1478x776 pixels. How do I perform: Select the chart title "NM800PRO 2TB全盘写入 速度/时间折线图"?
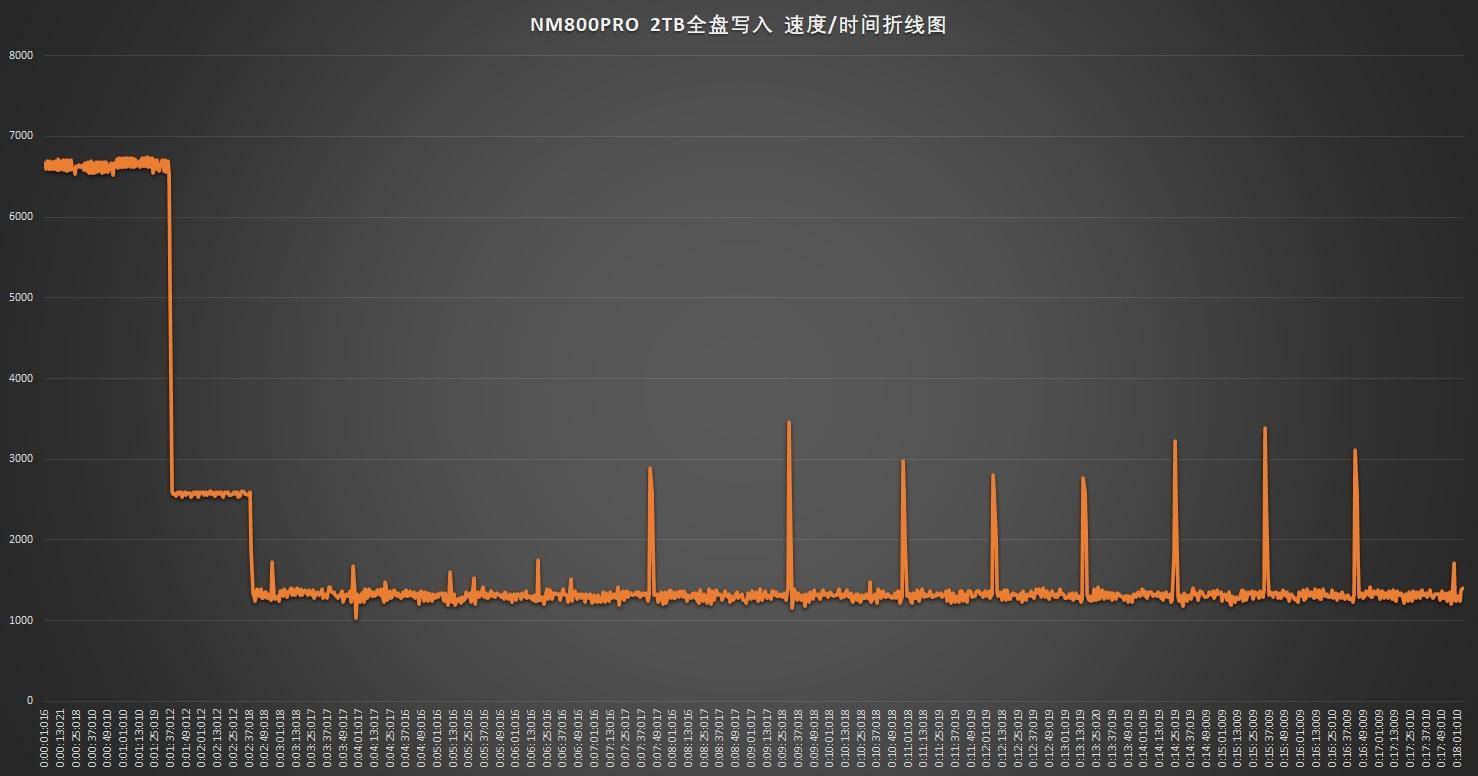tap(738, 26)
